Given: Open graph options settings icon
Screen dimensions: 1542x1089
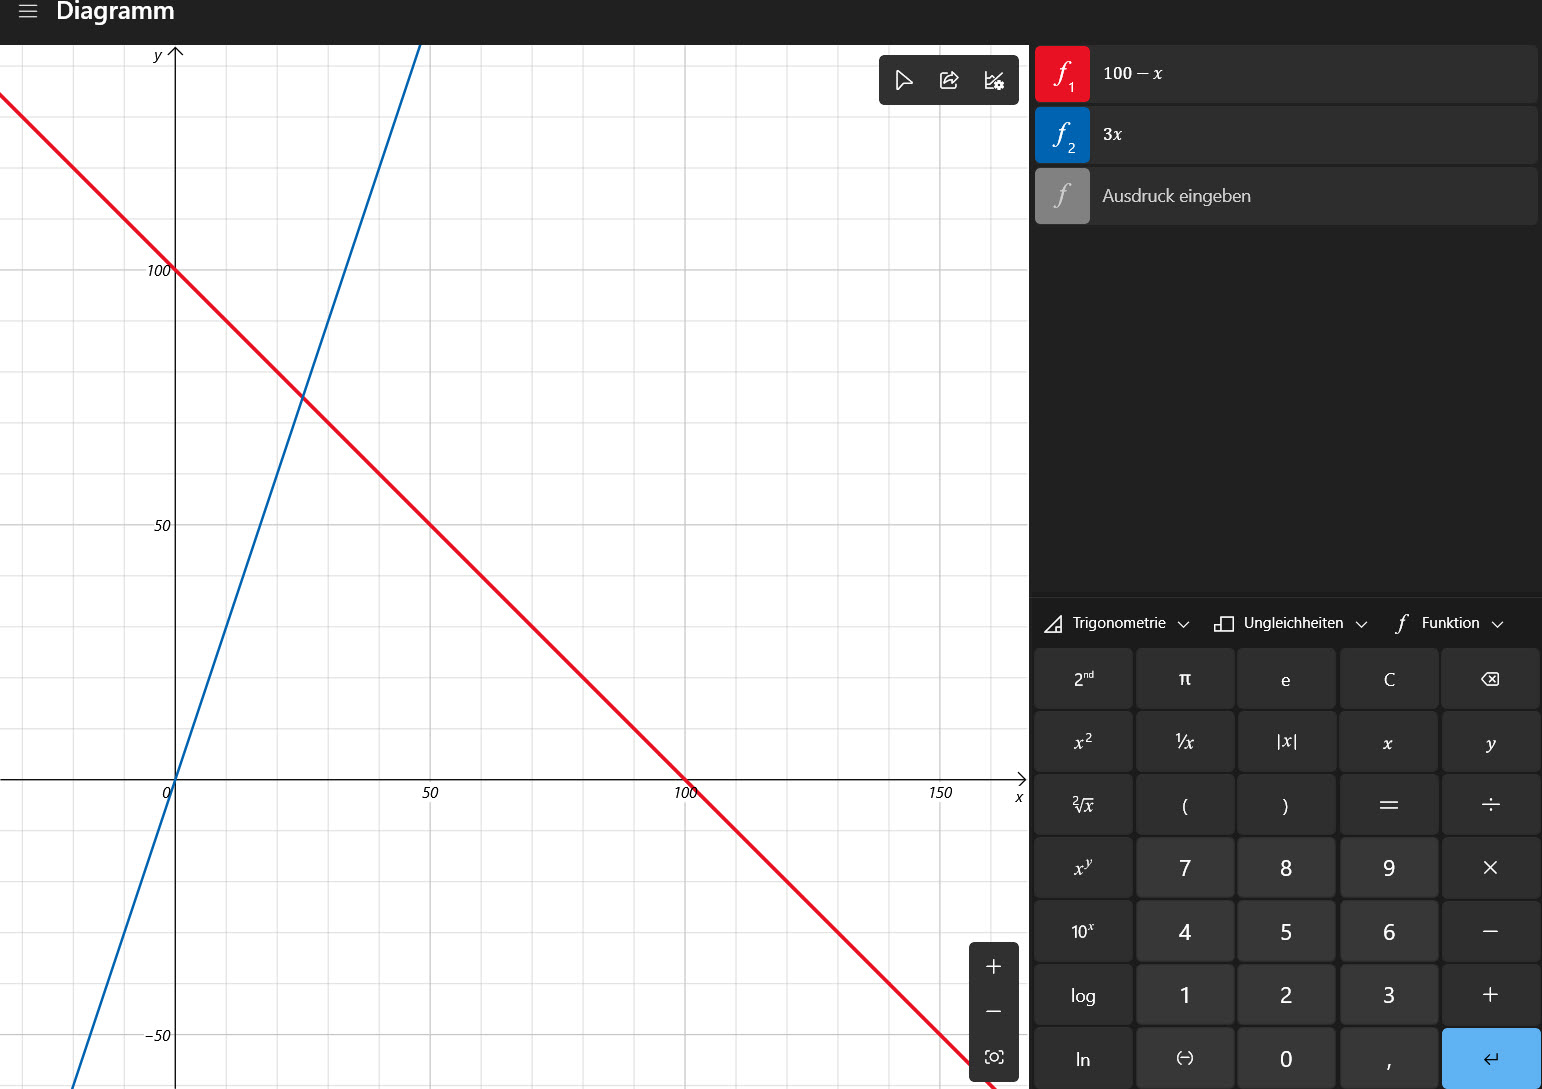Looking at the screenshot, I should [x=994, y=80].
